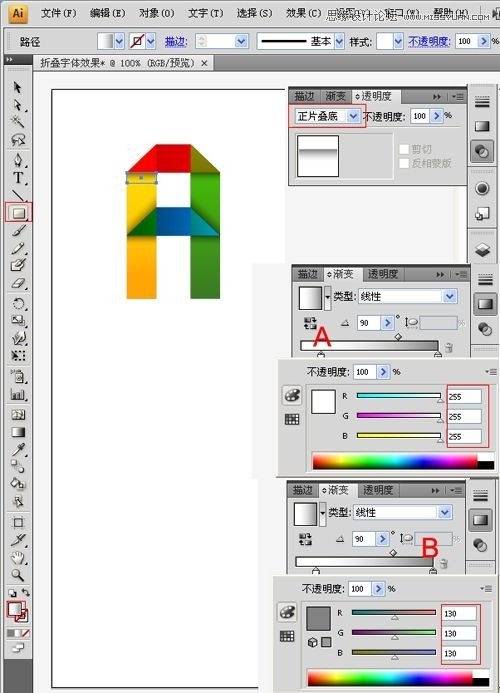Open the 编辑(E) menu
Image resolution: width=500 pixels, height=693 pixels.
107,13
